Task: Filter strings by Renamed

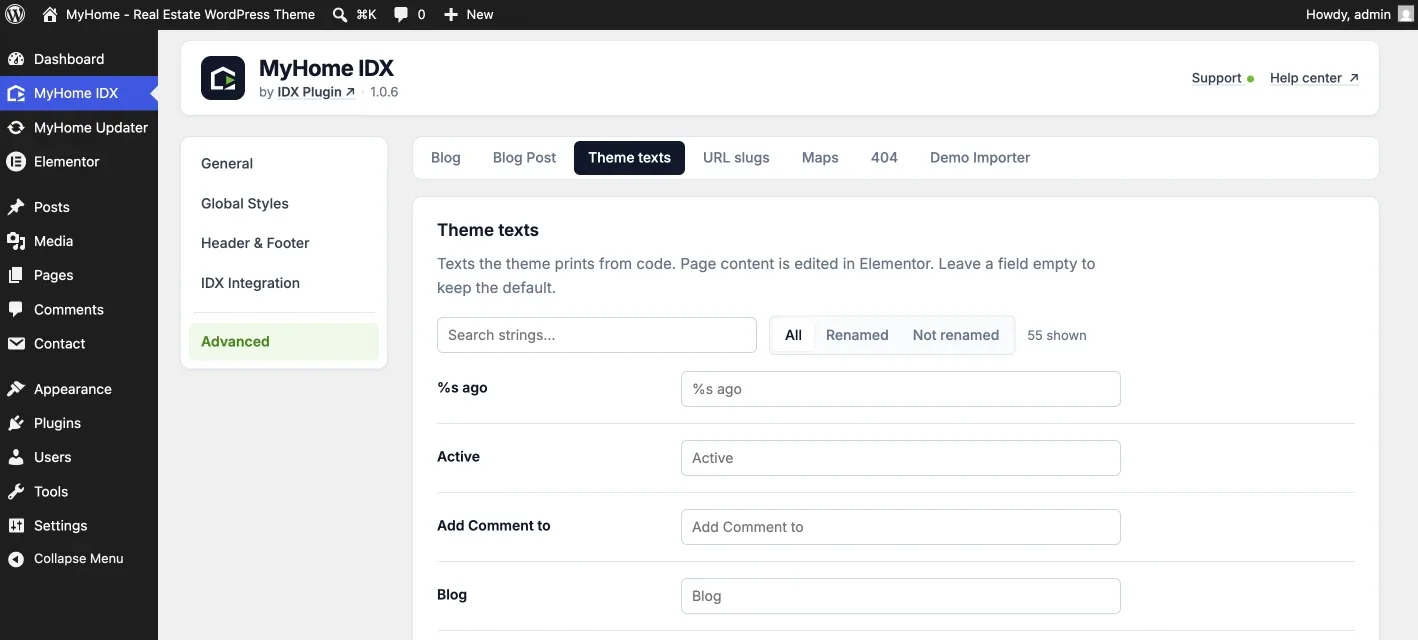Action: pyautogui.click(x=857, y=335)
